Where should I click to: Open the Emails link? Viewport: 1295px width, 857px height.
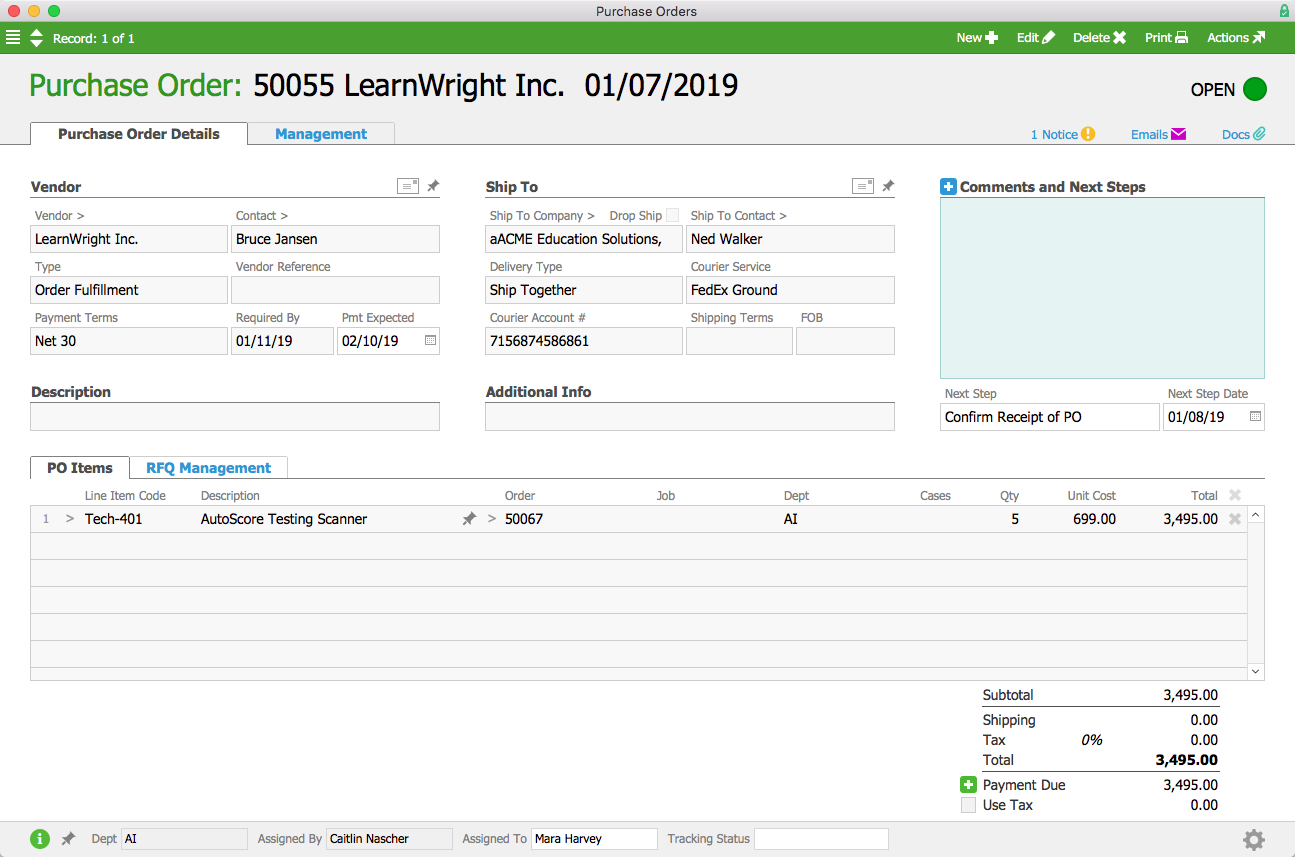1158,134
